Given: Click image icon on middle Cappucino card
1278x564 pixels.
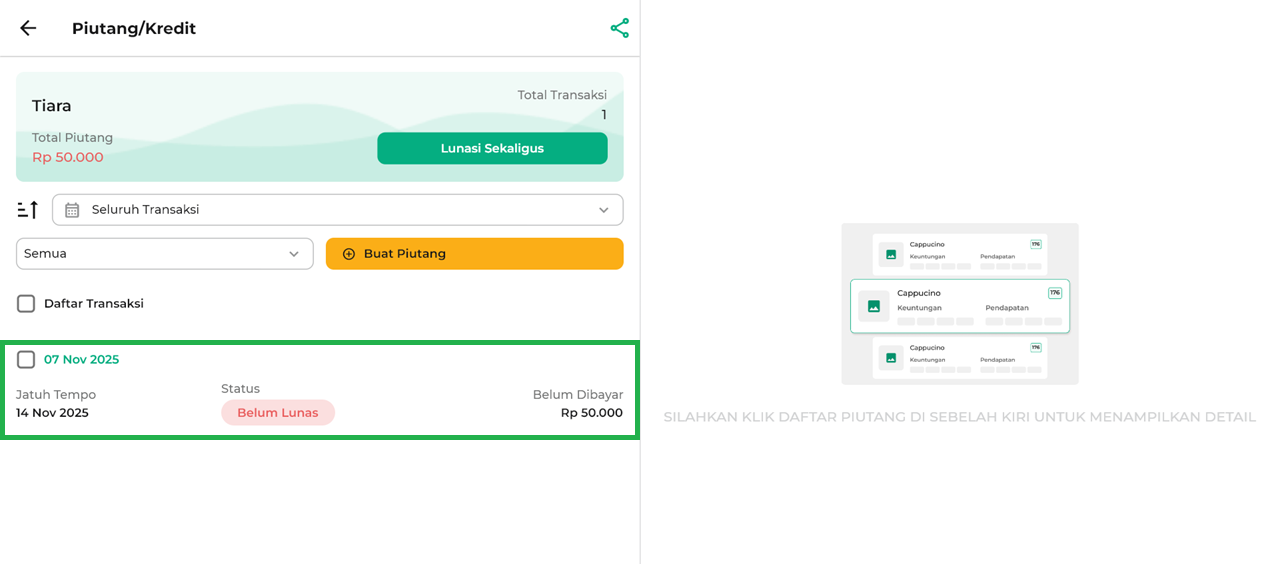Looking at the screenshot, I should [x=873, y=306].
